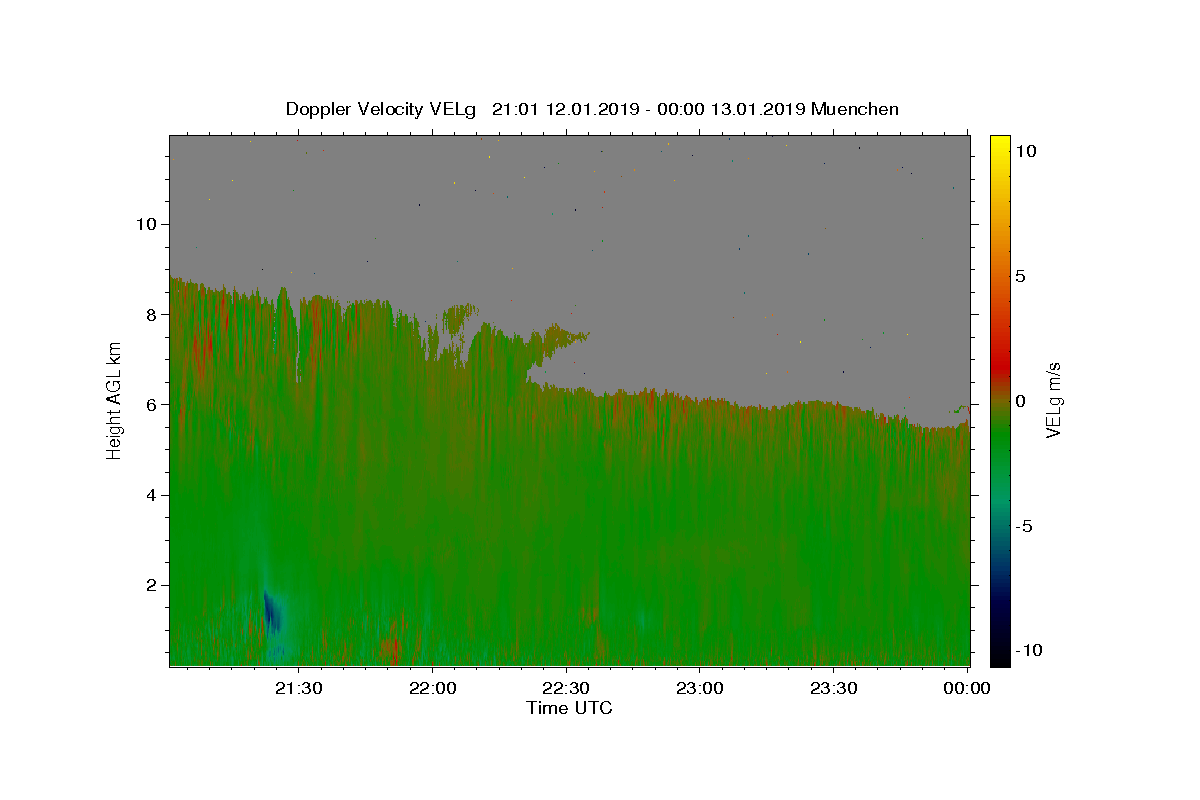Click the '00:00' time axis label
The image size is (1200, 800).
tap(968, 688)
